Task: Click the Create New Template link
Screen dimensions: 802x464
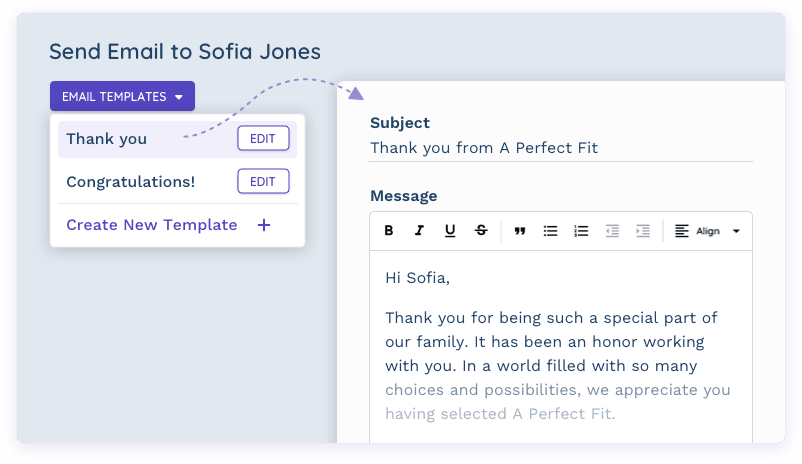Action: tap(152, 225)
